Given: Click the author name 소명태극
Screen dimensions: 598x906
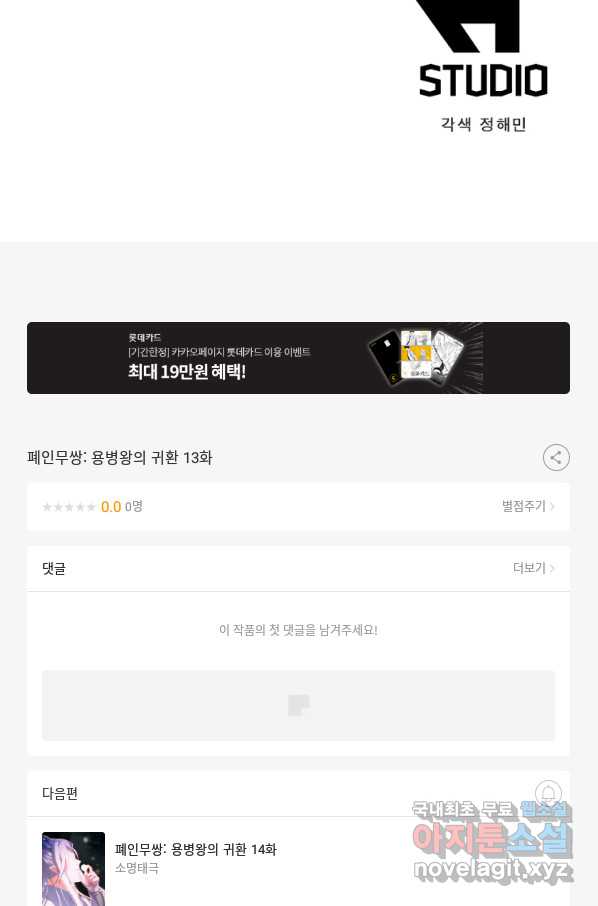Looking at the screenshot, I should coord(137,868).
